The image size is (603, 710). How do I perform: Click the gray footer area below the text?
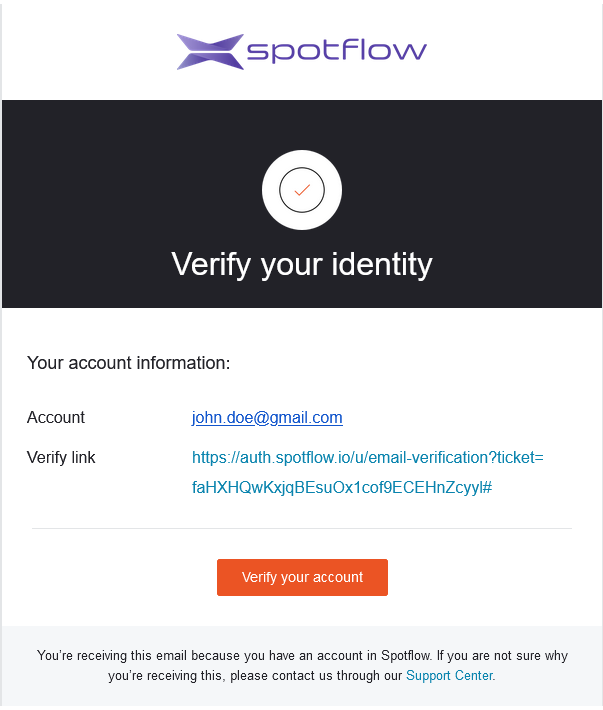302,698
